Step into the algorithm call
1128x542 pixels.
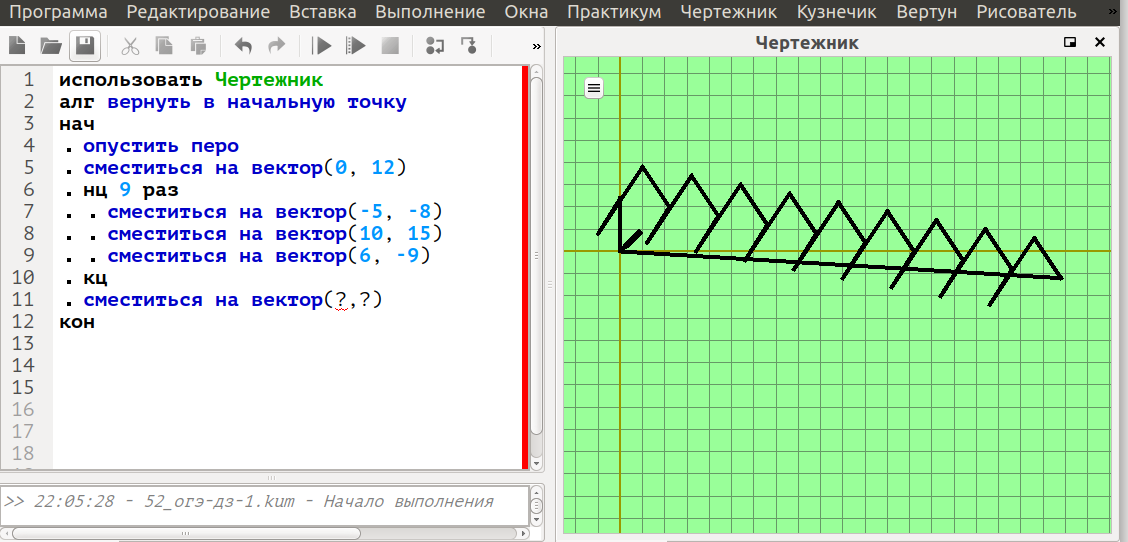(469, 46)
